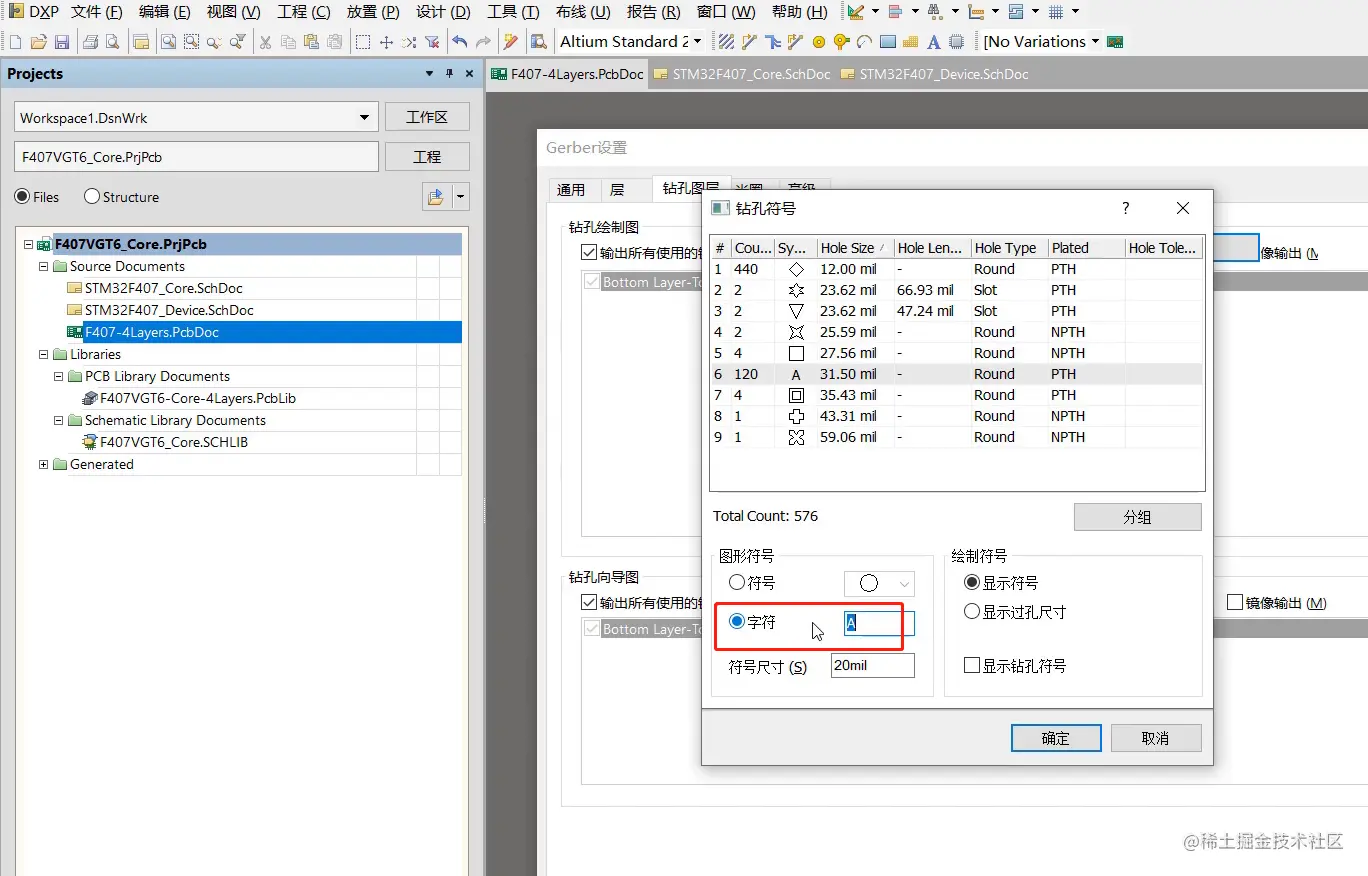Click the 工作区 button
The image size is (1368, 876).
tap(427, 117)
